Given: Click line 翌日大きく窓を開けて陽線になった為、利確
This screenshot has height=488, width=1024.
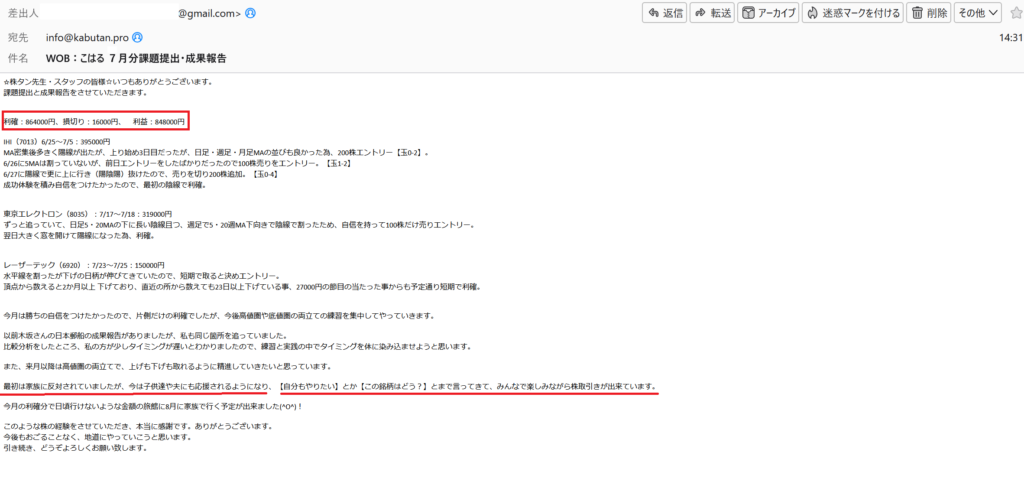Looking at the screenshot, I should [79, 236].
